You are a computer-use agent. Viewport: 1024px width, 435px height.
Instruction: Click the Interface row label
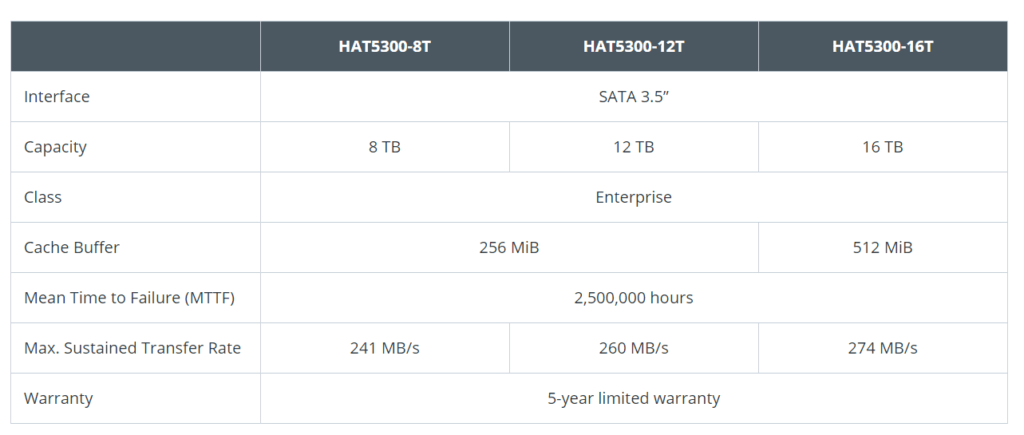pos(57,97)
